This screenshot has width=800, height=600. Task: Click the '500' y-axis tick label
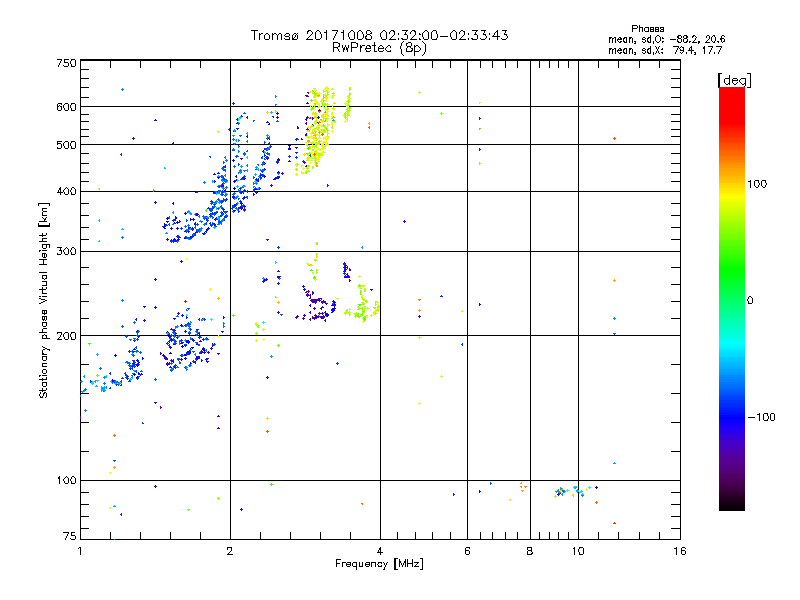pyautogui.click(x=67, y=145)
